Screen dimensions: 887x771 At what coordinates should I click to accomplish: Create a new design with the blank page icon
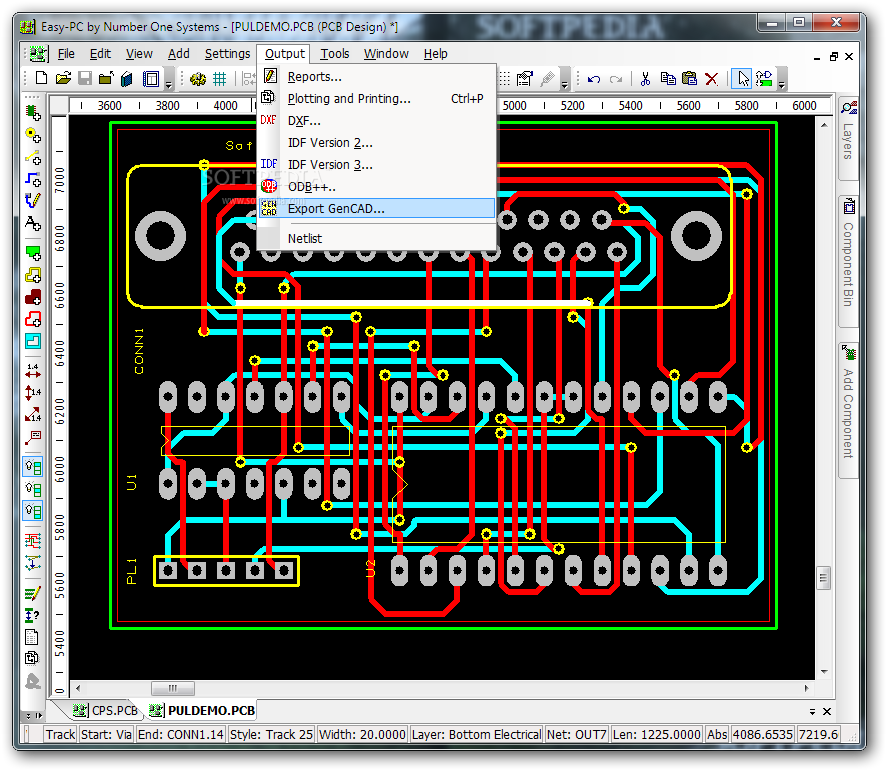41,78
